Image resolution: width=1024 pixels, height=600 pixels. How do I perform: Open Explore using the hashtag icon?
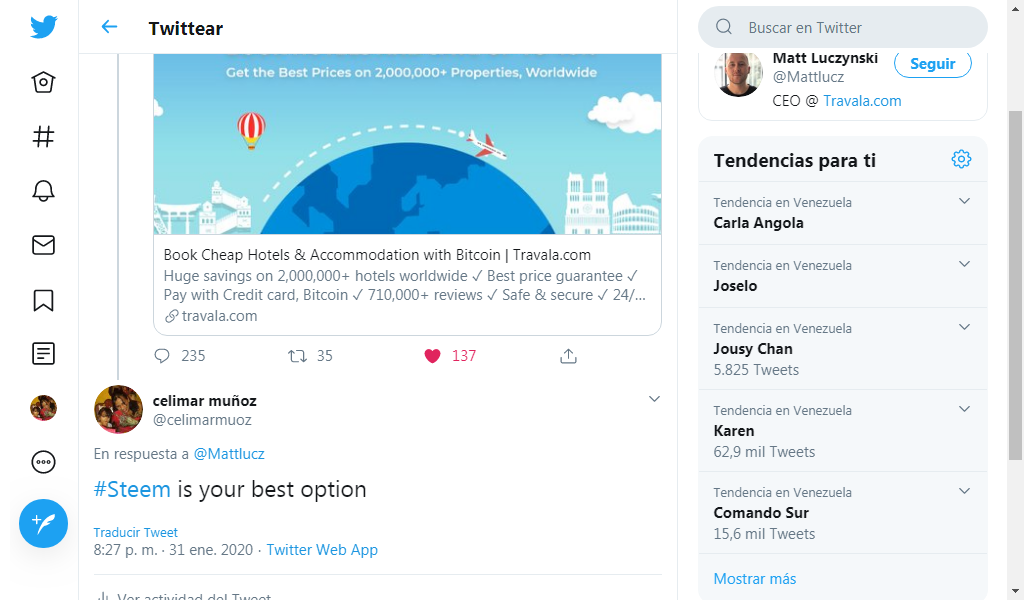pos(43,136)
